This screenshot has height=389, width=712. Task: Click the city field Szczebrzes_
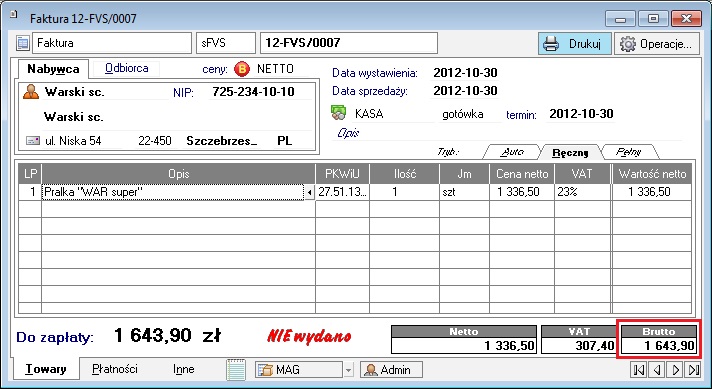coord(222,141)
